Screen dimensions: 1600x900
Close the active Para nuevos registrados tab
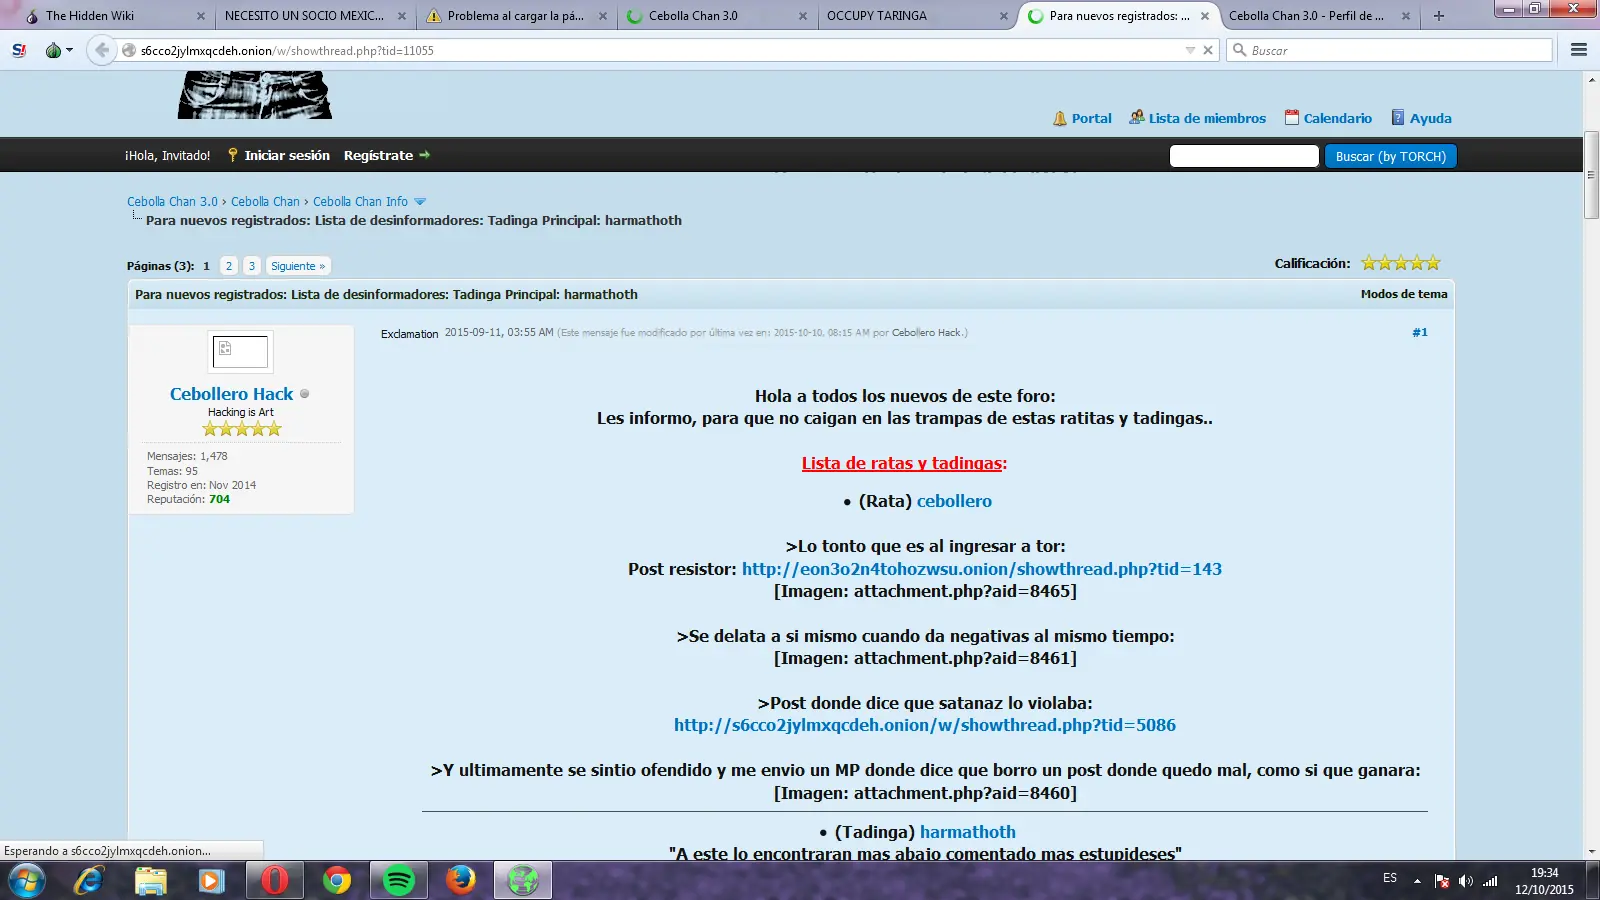coord(1205,16)
